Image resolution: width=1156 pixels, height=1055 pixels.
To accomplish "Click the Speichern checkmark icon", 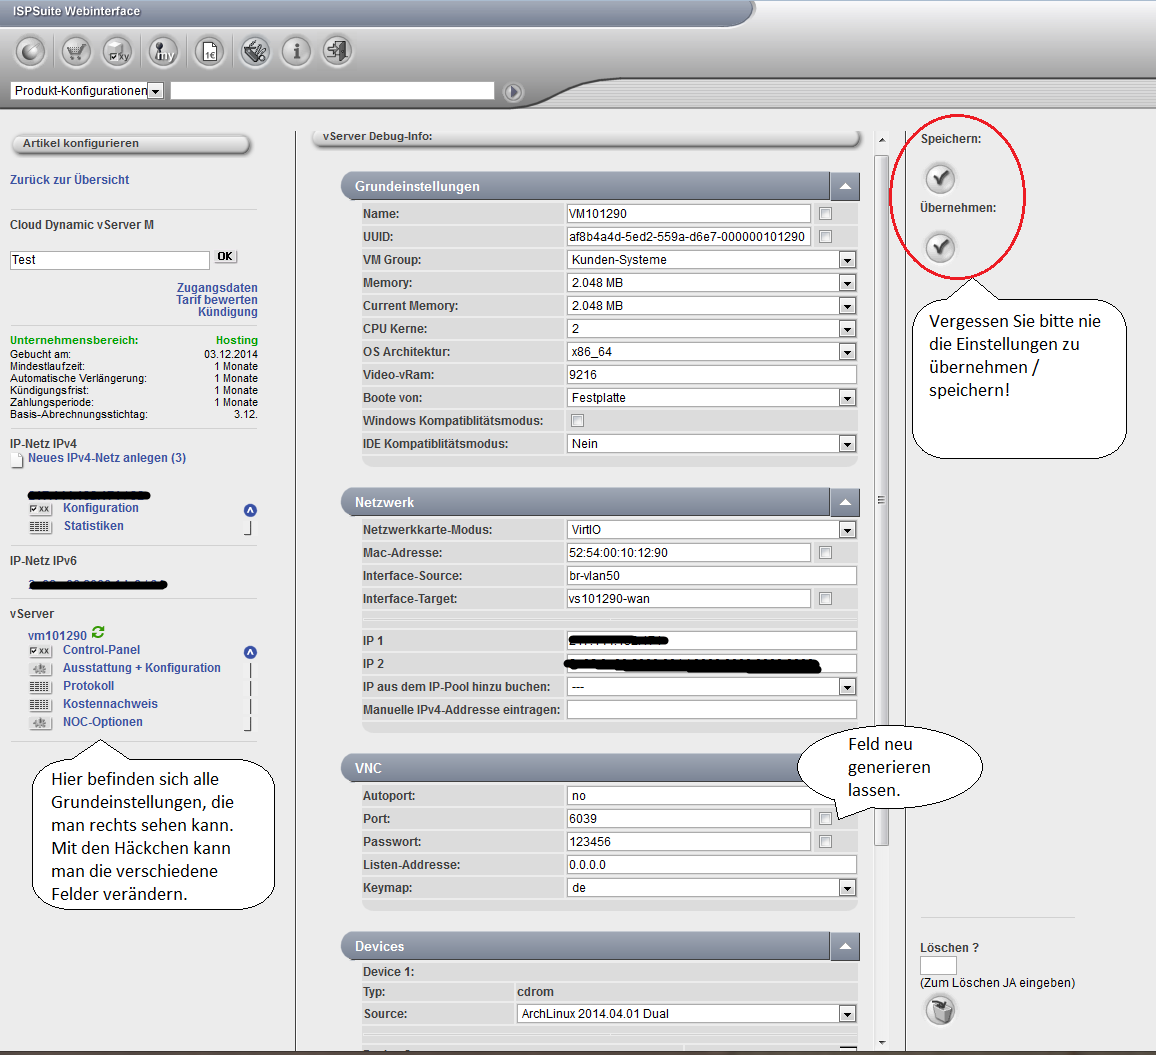I will 940,178.
